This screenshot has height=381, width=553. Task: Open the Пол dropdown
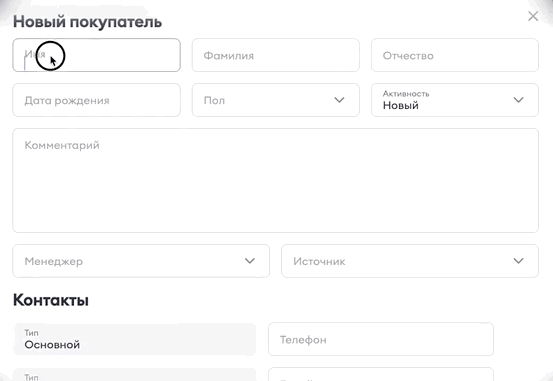pos(275,100)
